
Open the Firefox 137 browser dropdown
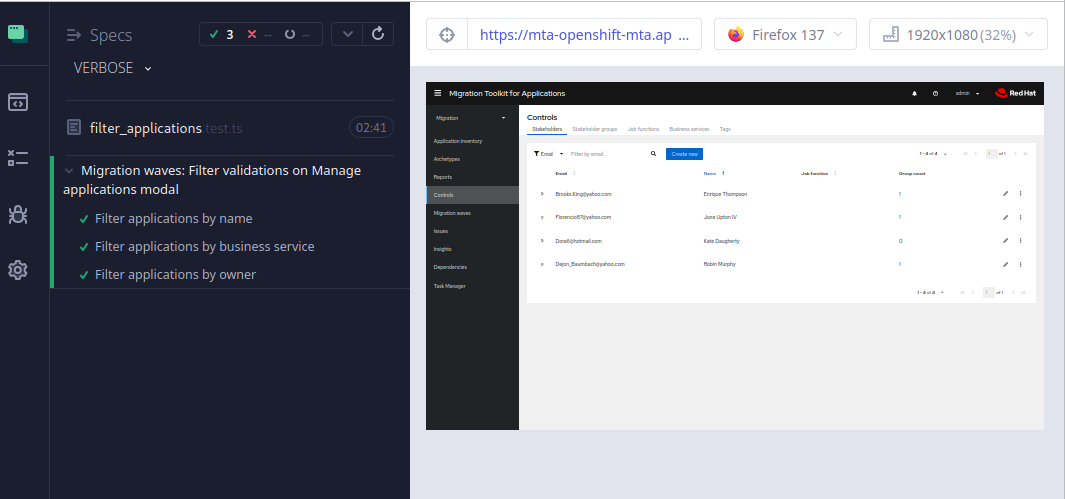786,34
